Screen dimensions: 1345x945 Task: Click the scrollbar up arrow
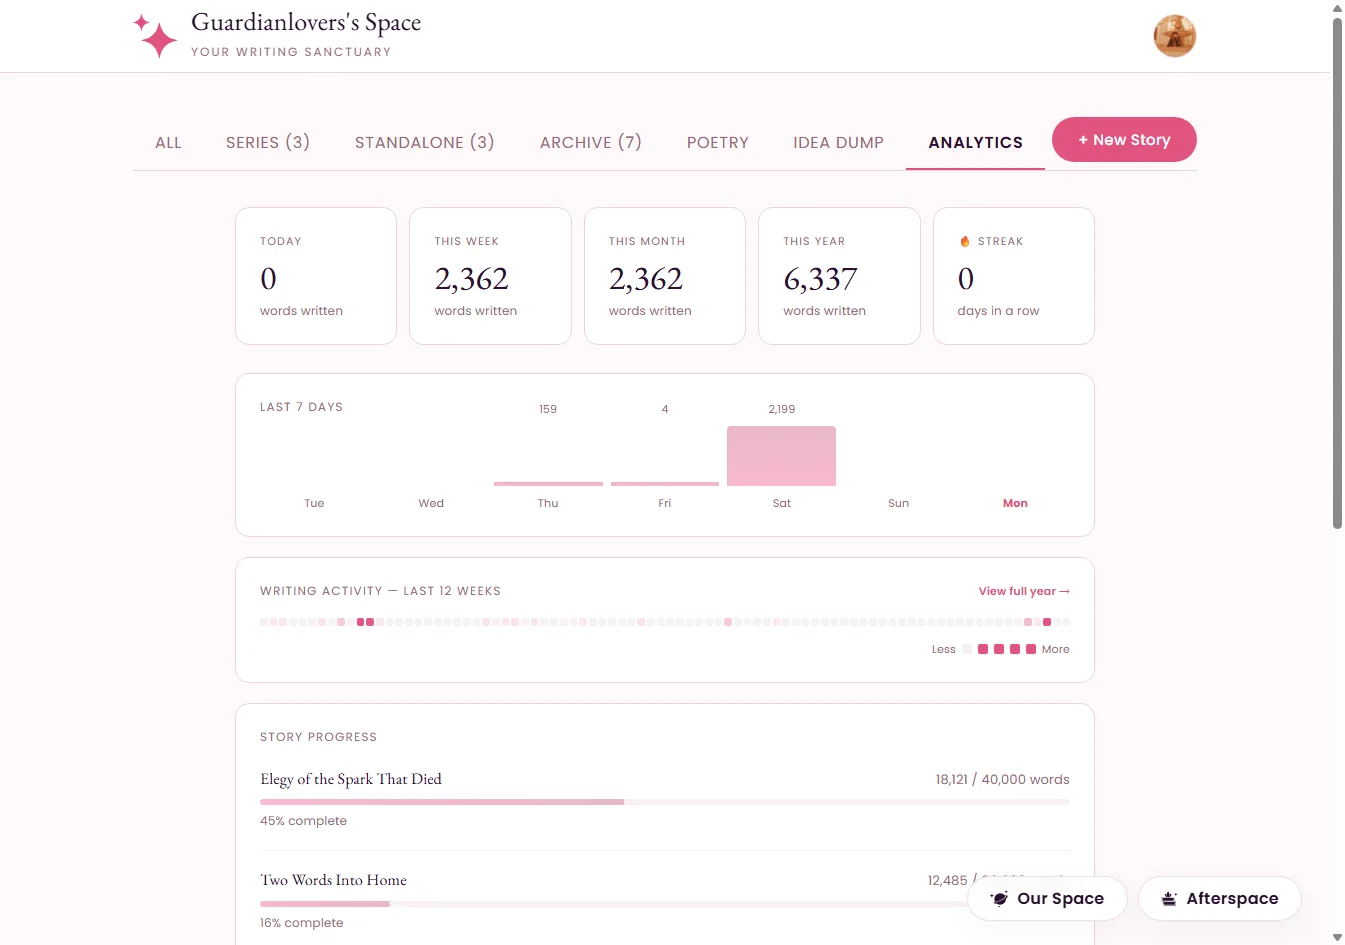[x=1338, y=8]
